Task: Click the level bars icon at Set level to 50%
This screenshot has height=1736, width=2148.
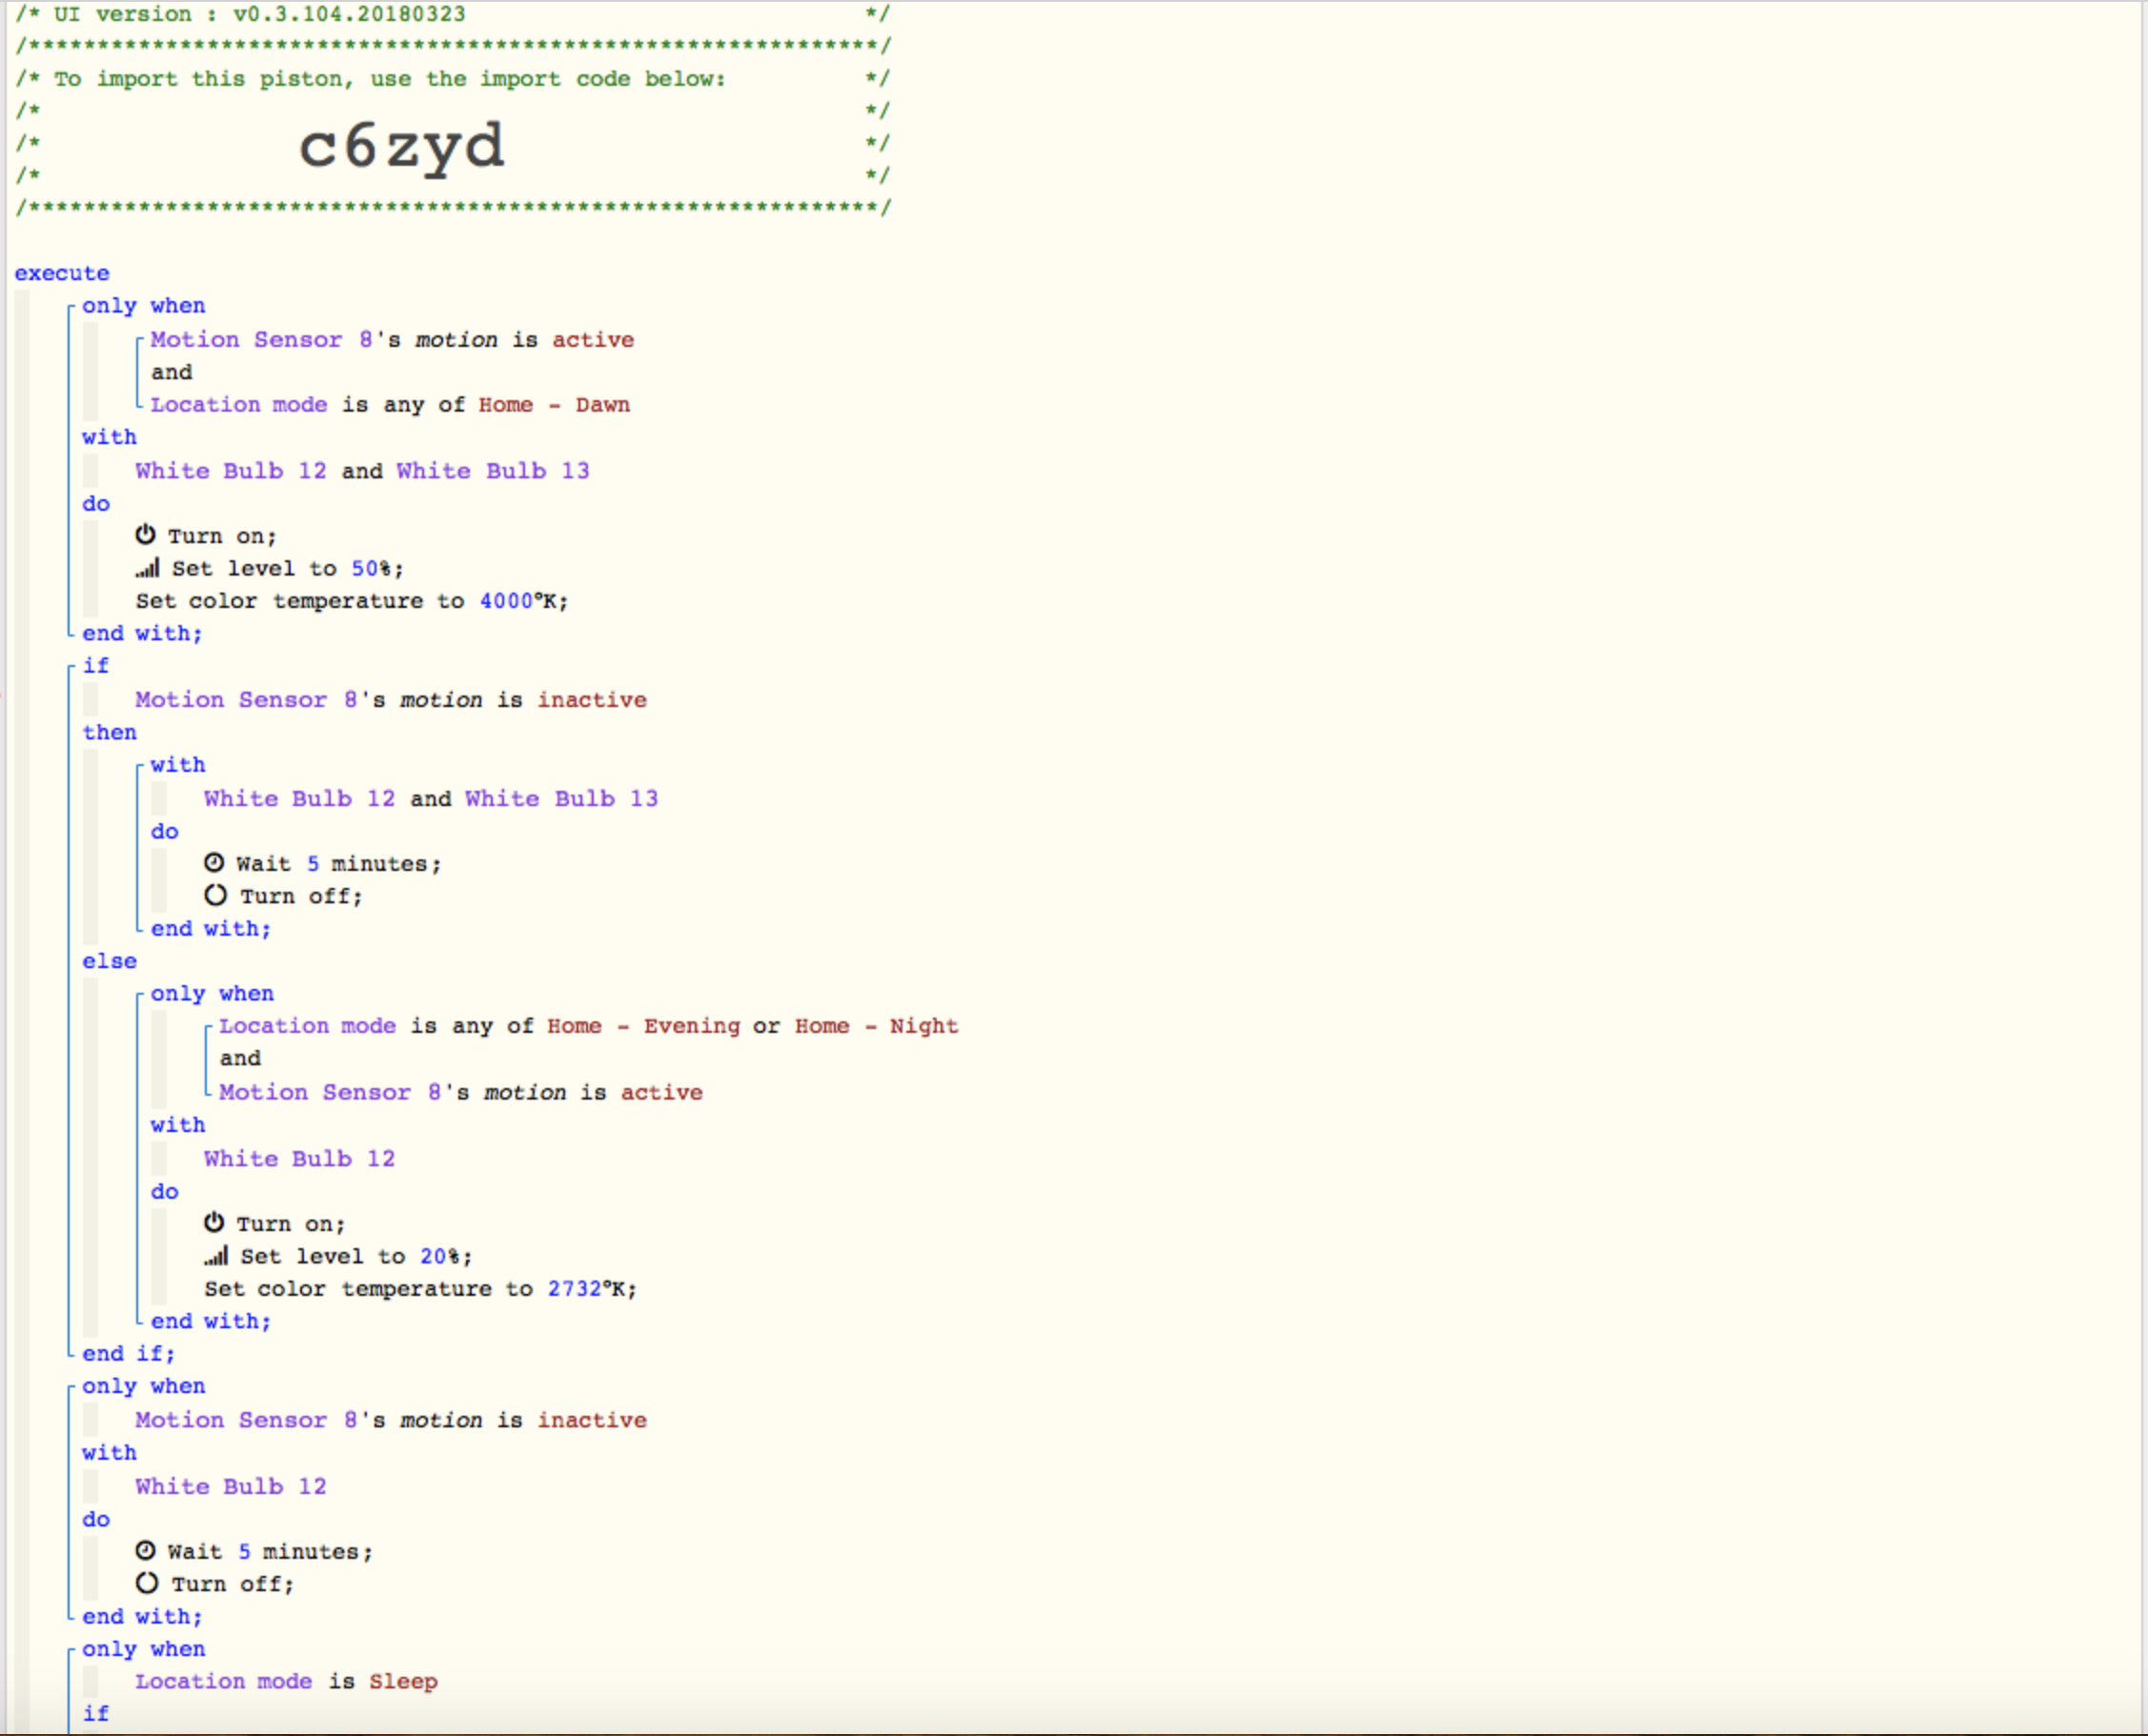Action: click(x=147, y=568)
